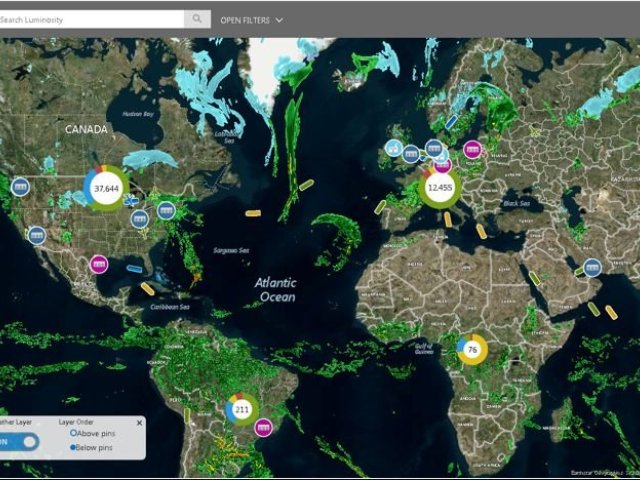Click the blue pin on the US southwest coast
The width and height of the screenshot is (640, 480).
37,234
